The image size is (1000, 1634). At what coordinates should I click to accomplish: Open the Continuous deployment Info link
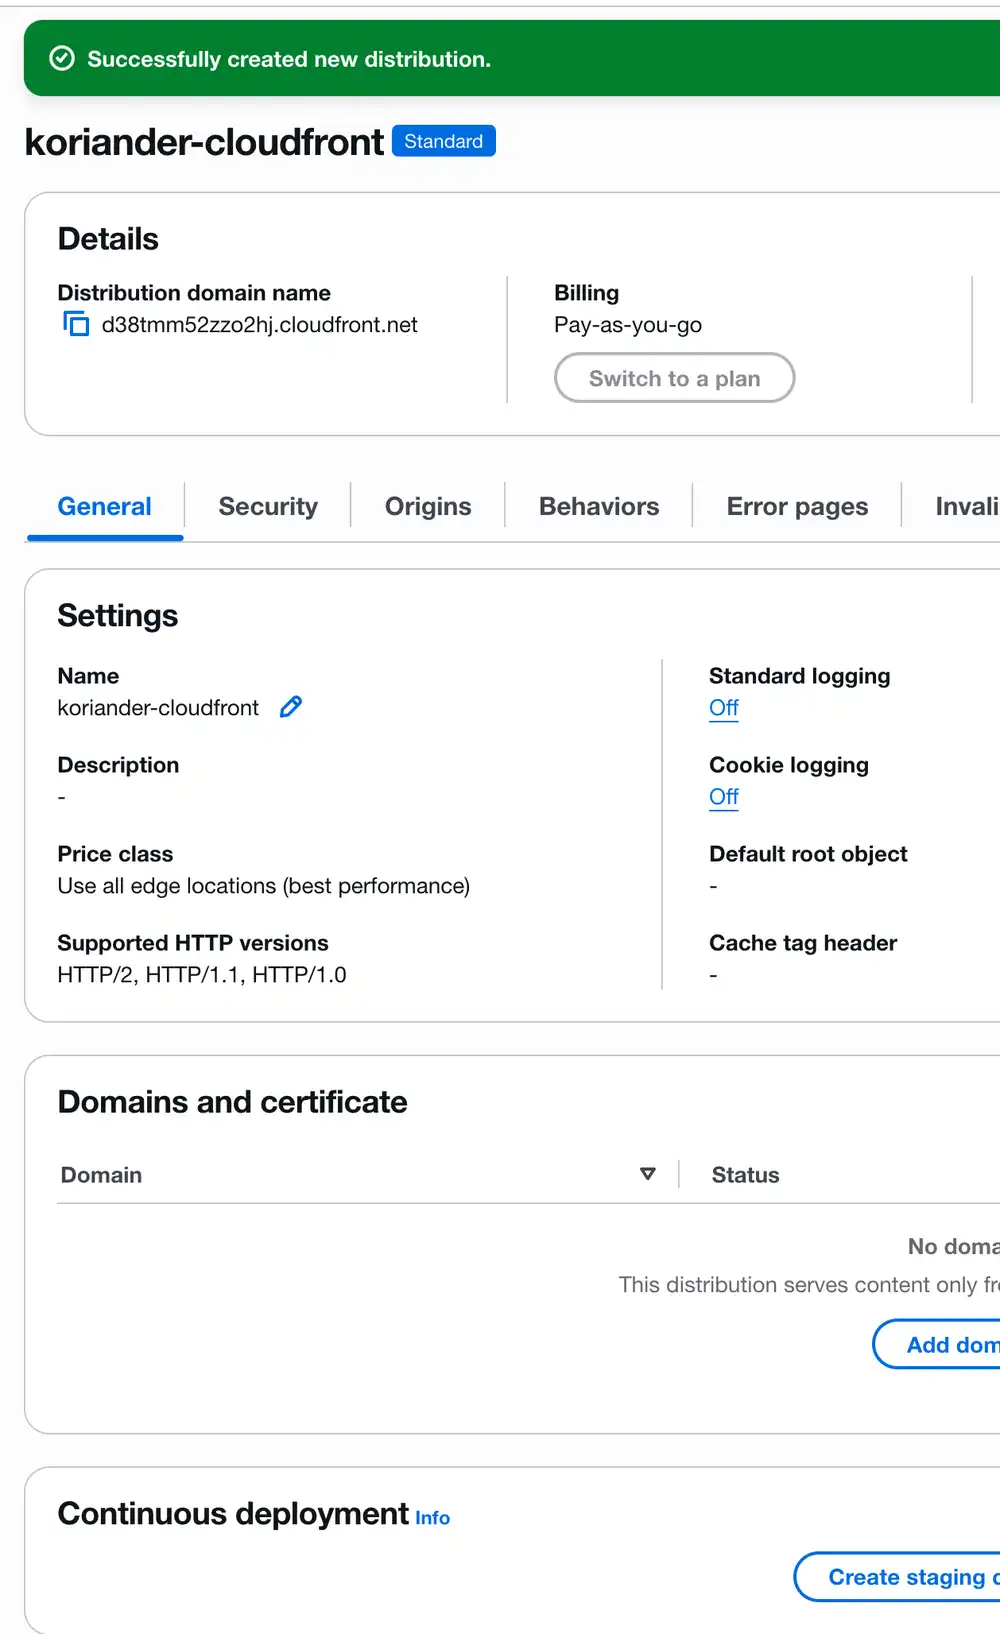pos(432,1518)
